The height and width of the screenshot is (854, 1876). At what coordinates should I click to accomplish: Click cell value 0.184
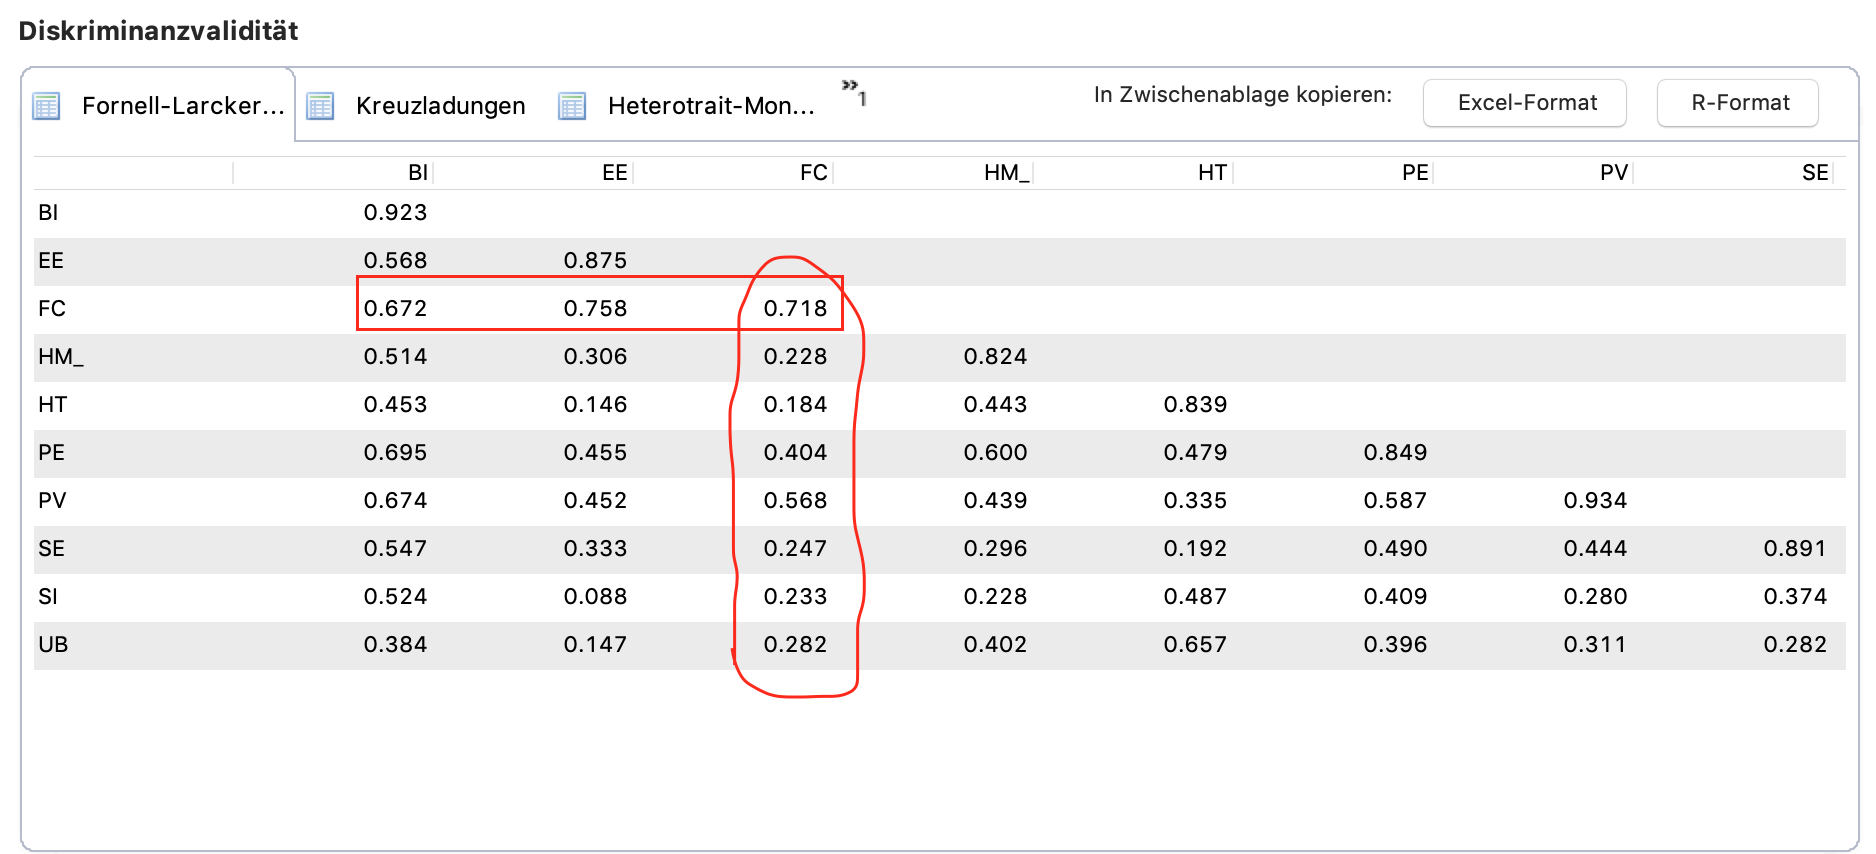pyautogui.click(x=795, y=405)
